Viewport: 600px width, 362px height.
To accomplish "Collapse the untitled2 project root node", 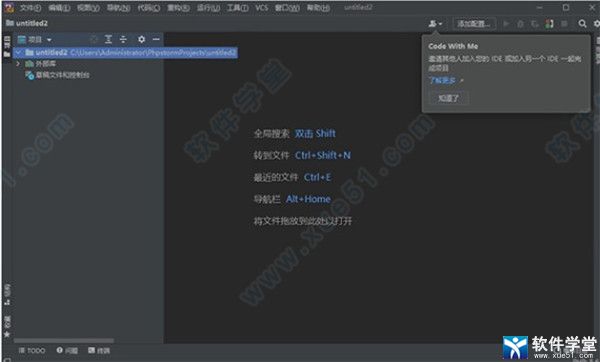I will (18, 52).
